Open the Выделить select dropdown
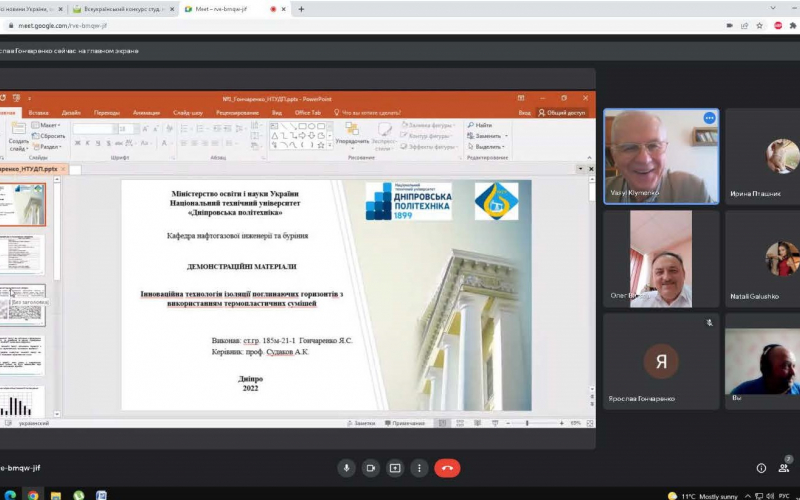The image size is (800, 500). tap(486, 147)
